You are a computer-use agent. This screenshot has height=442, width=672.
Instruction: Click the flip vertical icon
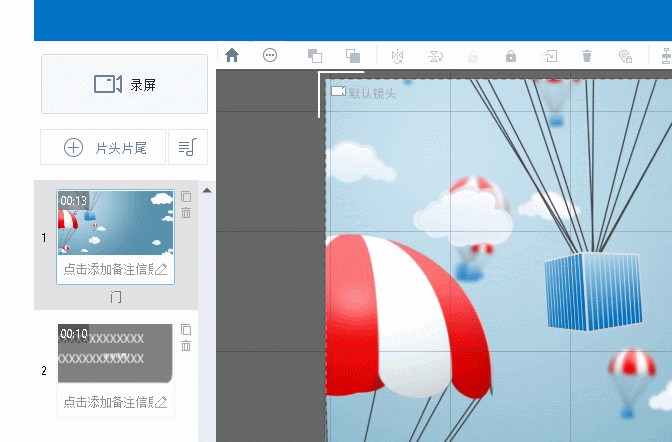tap(435, 56)
